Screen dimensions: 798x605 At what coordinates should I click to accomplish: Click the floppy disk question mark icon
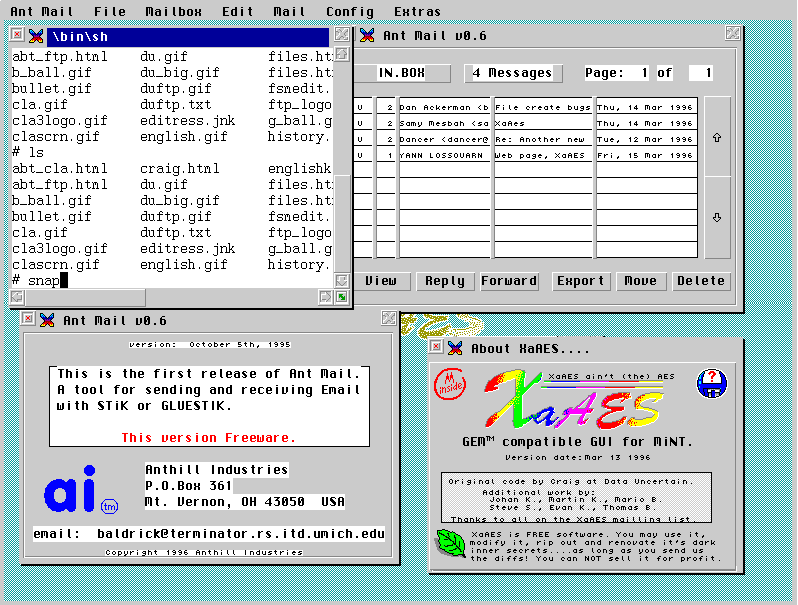pyautogui.click(x=710, y=383)
